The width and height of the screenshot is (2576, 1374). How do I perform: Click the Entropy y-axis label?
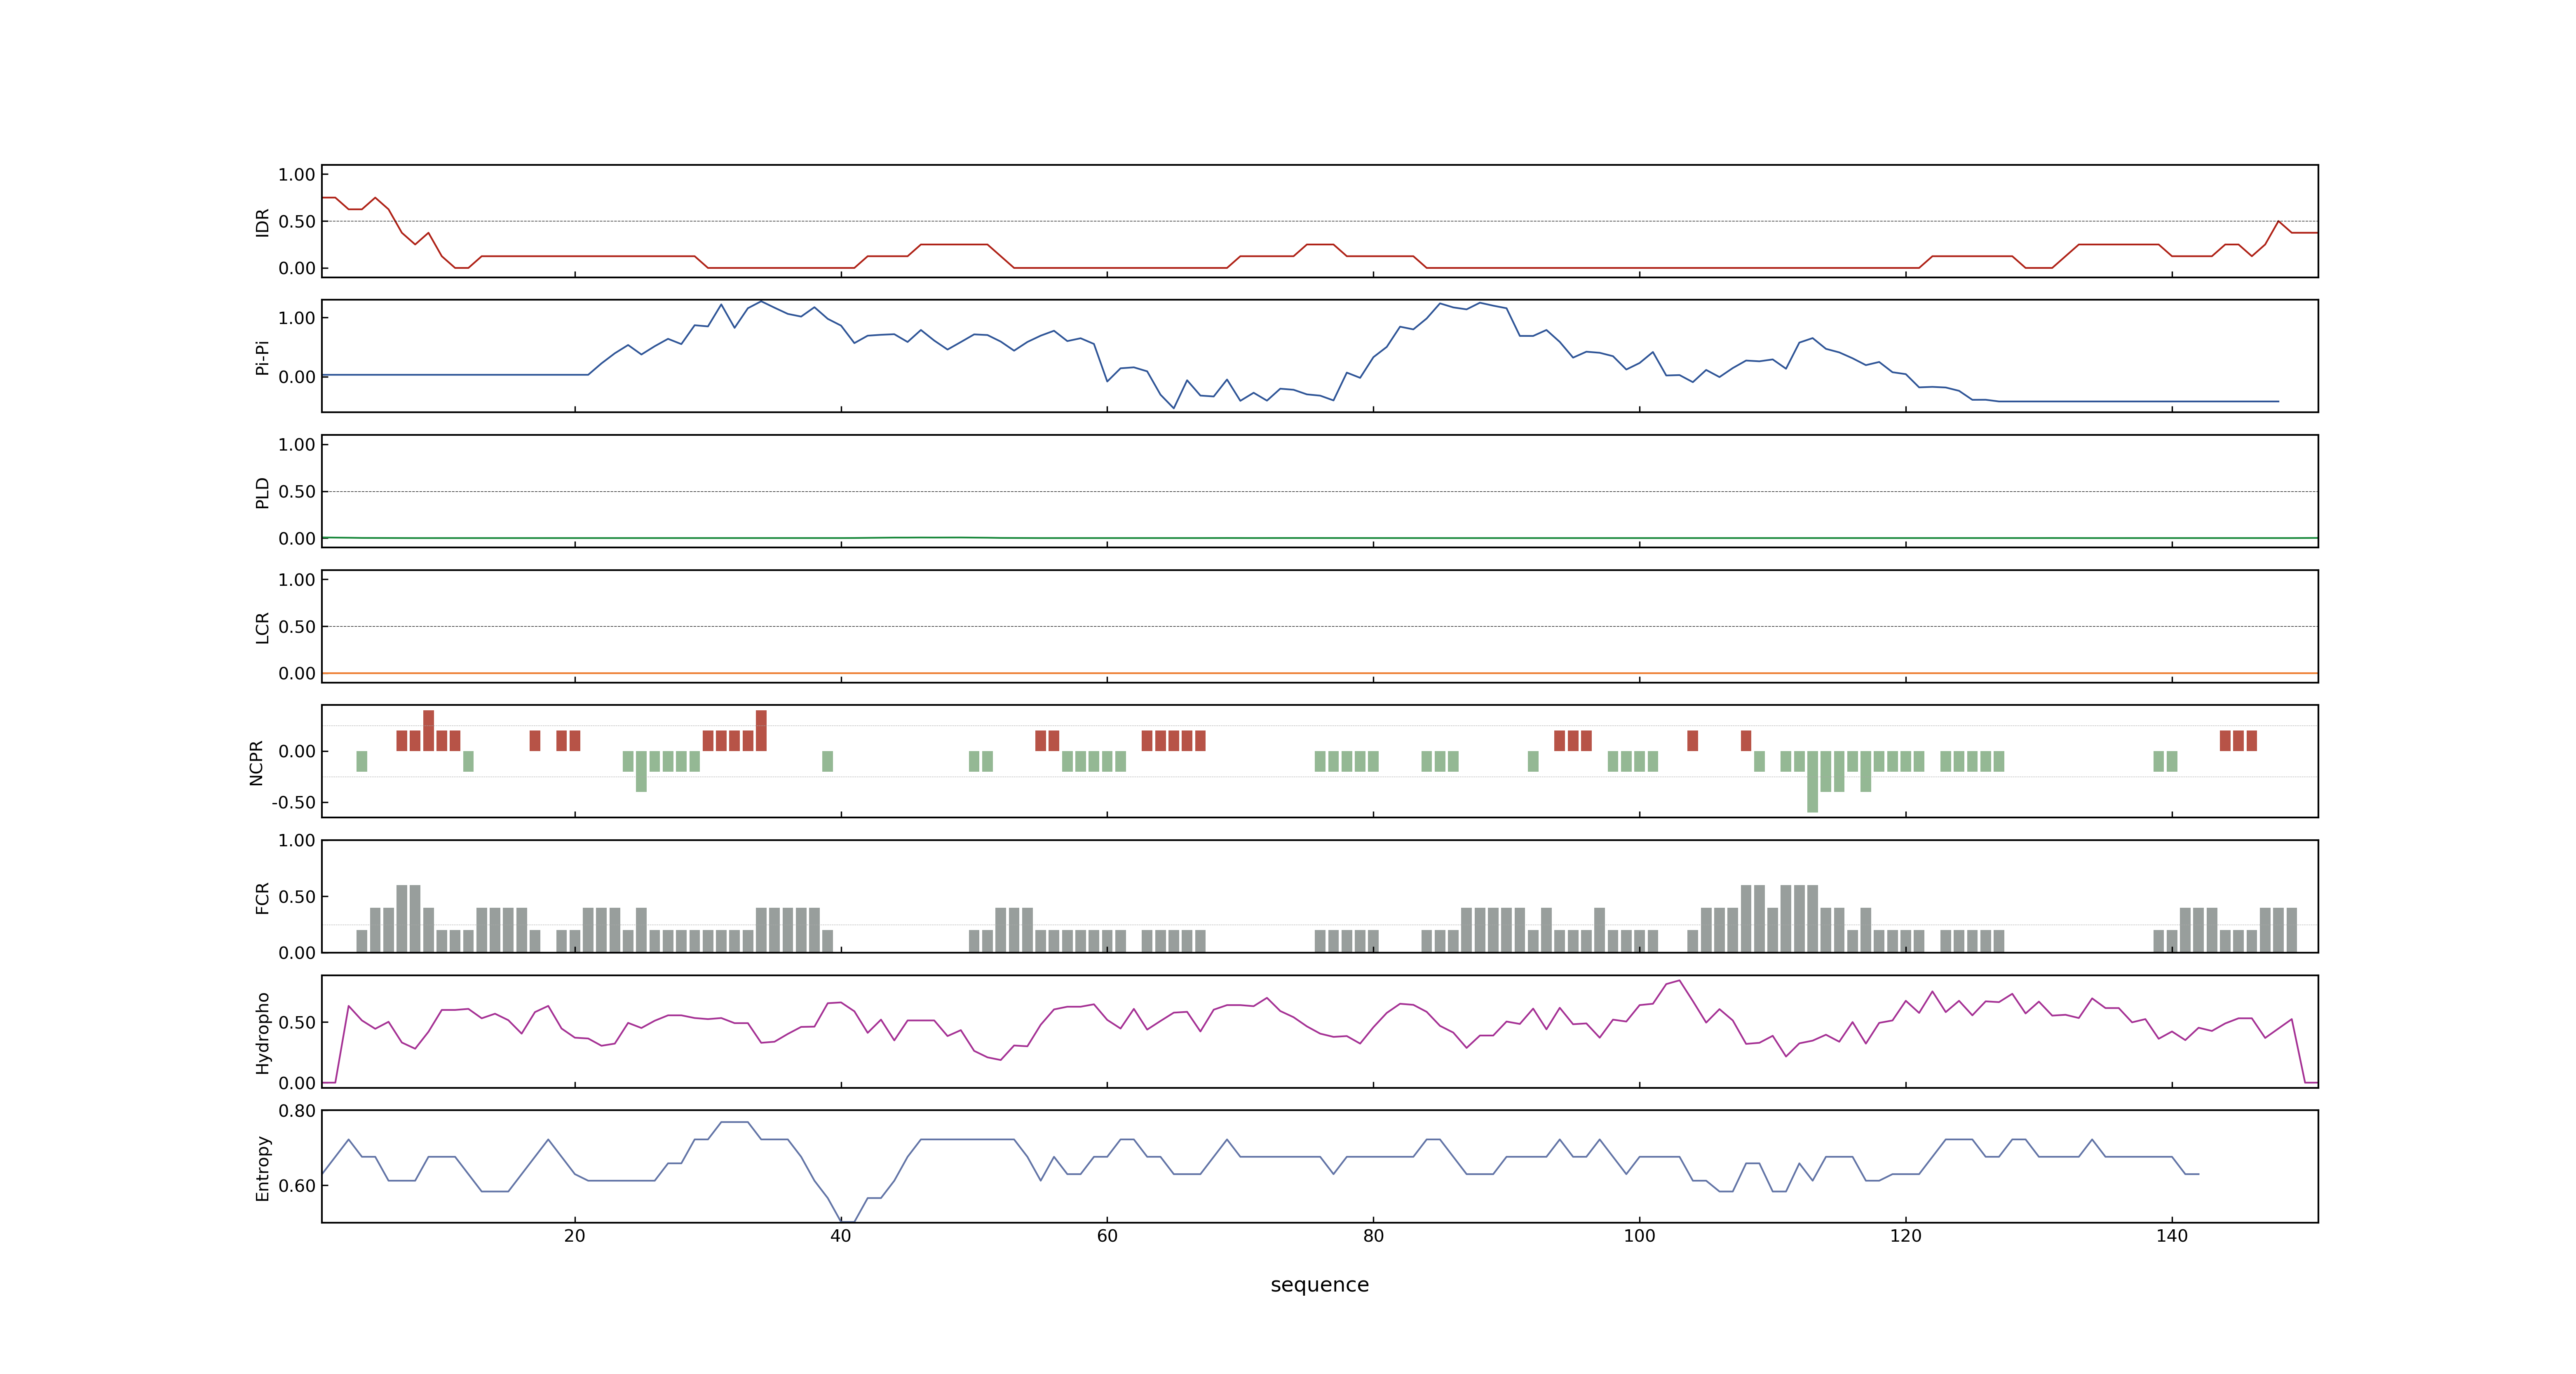[x=262, y=1167]
